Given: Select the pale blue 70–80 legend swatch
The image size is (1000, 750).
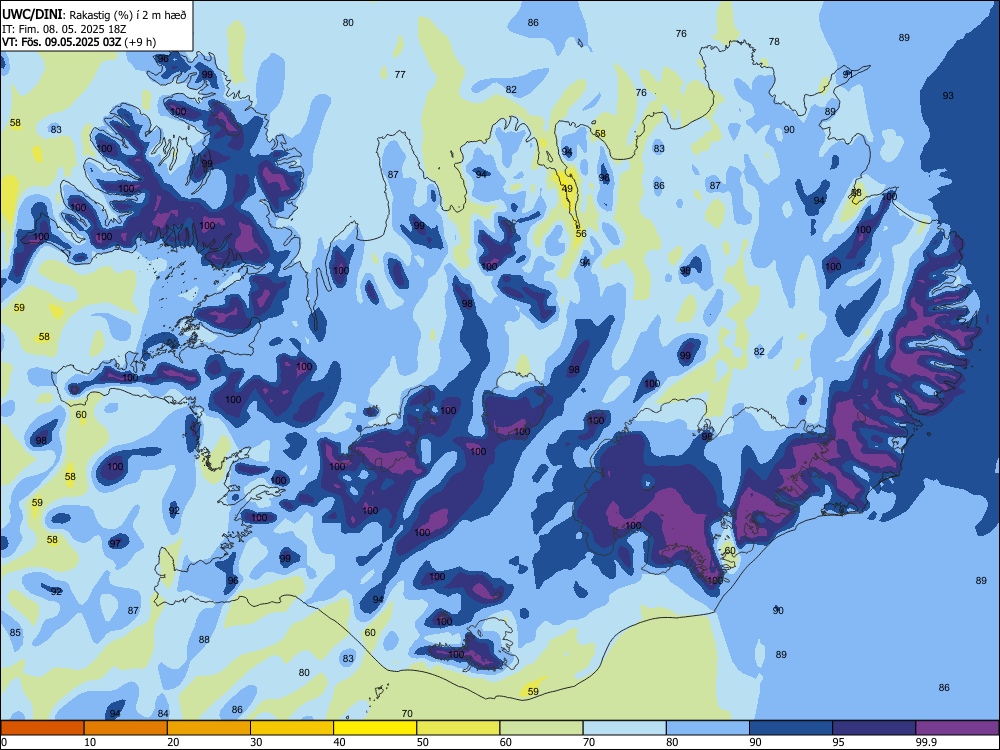Looking at the screenshot, I should tap(624, 728).
